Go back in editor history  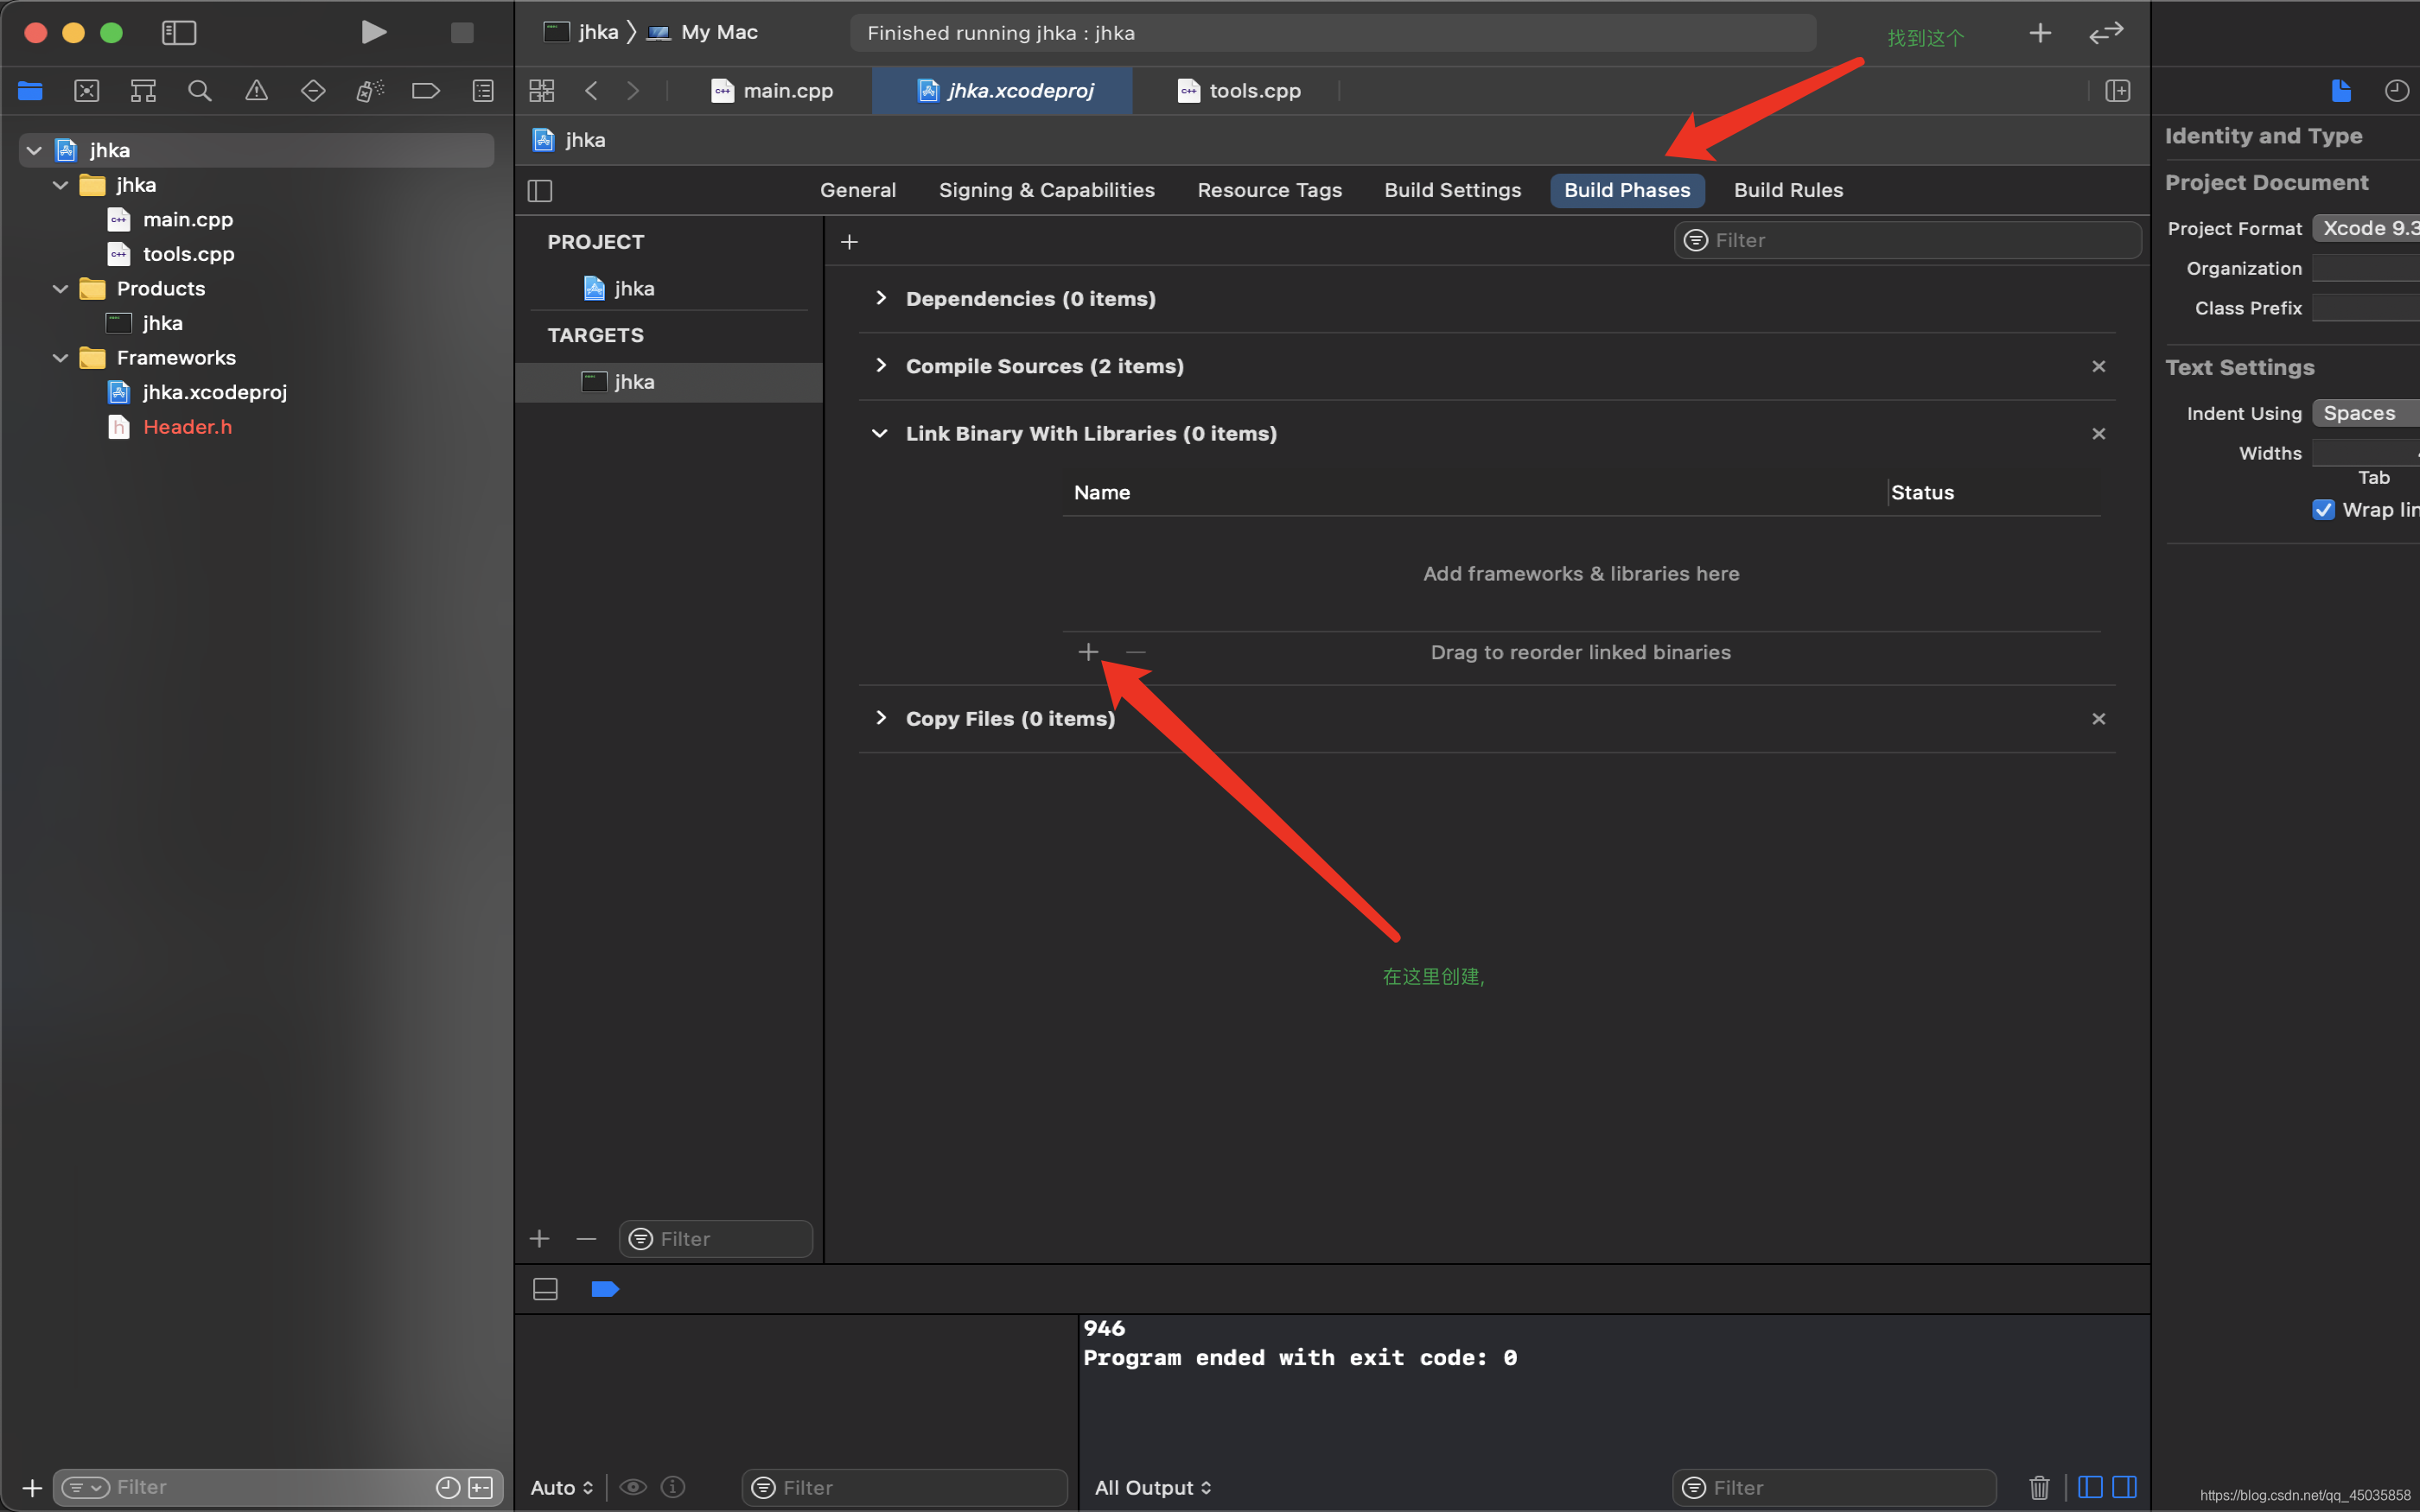coord(591,91)
